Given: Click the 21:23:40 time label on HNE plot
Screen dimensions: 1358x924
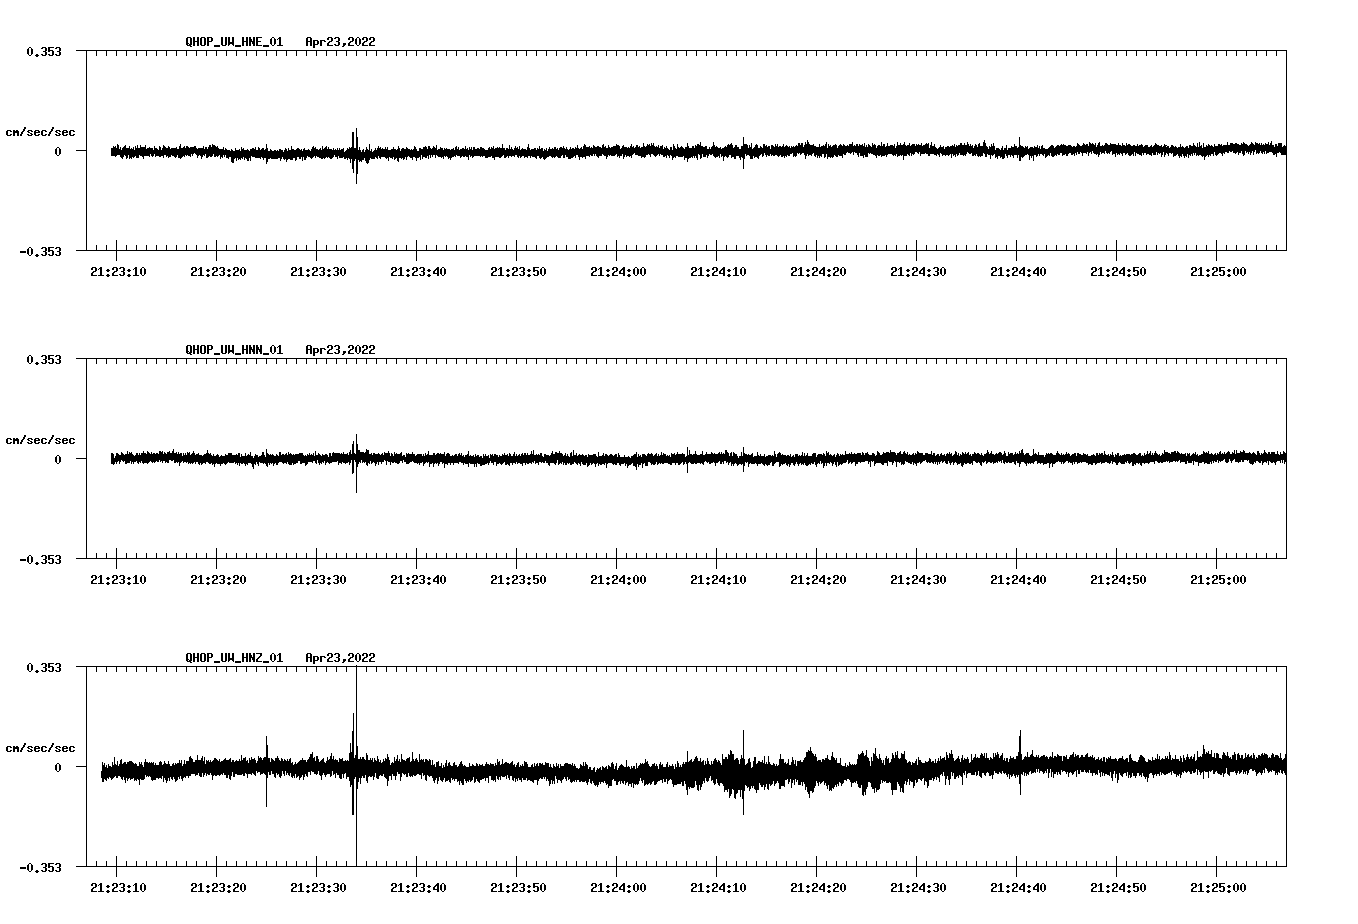Looking at the screenshot, I should [418, 272].
